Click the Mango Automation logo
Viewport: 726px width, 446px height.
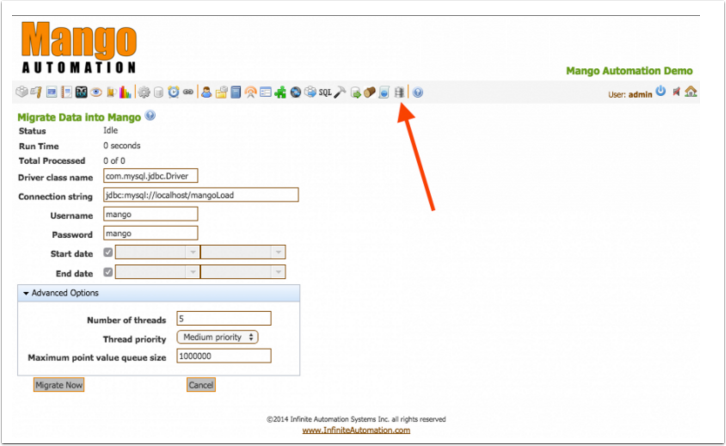tap(79, 47)
